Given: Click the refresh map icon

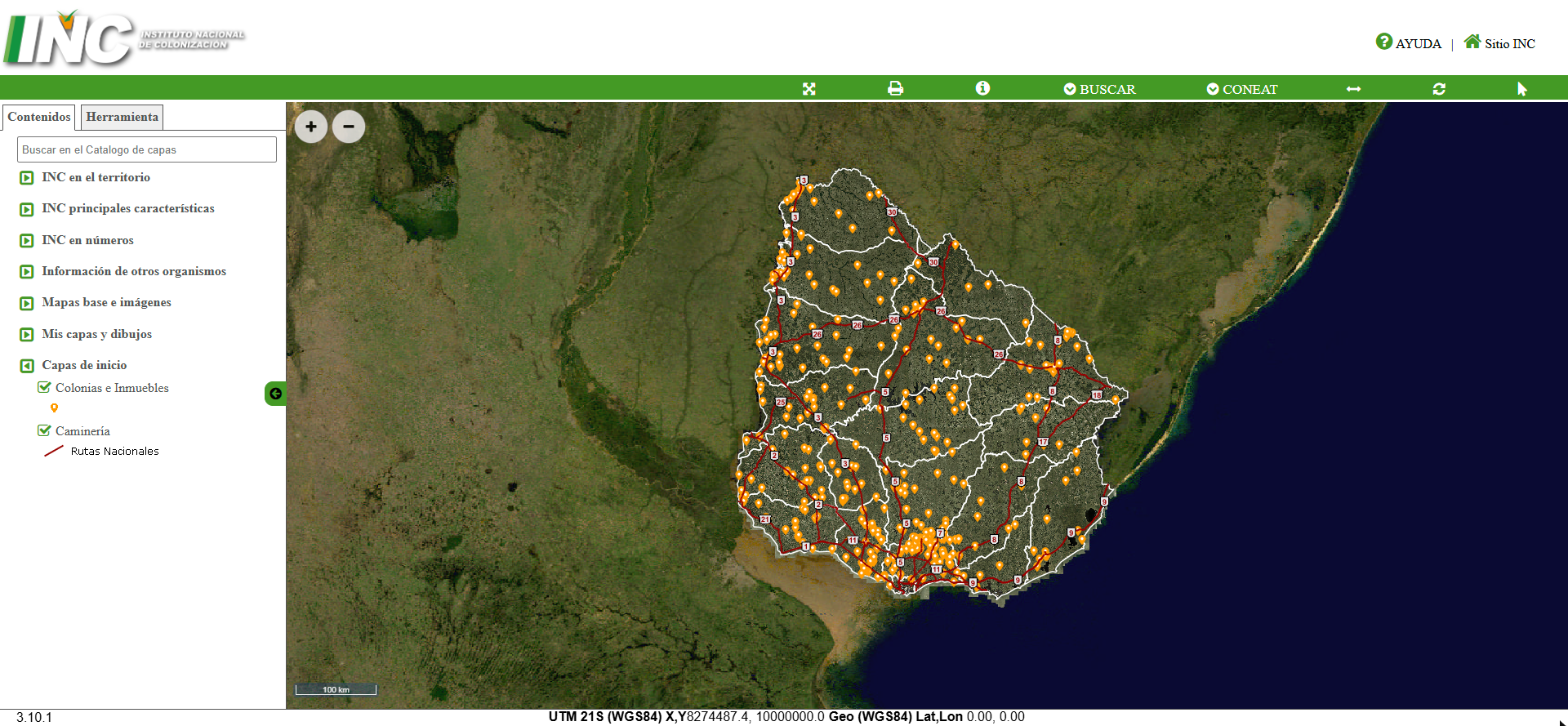Looking at the screenshot, I should pyautogui.click(x=1439, y=89).
